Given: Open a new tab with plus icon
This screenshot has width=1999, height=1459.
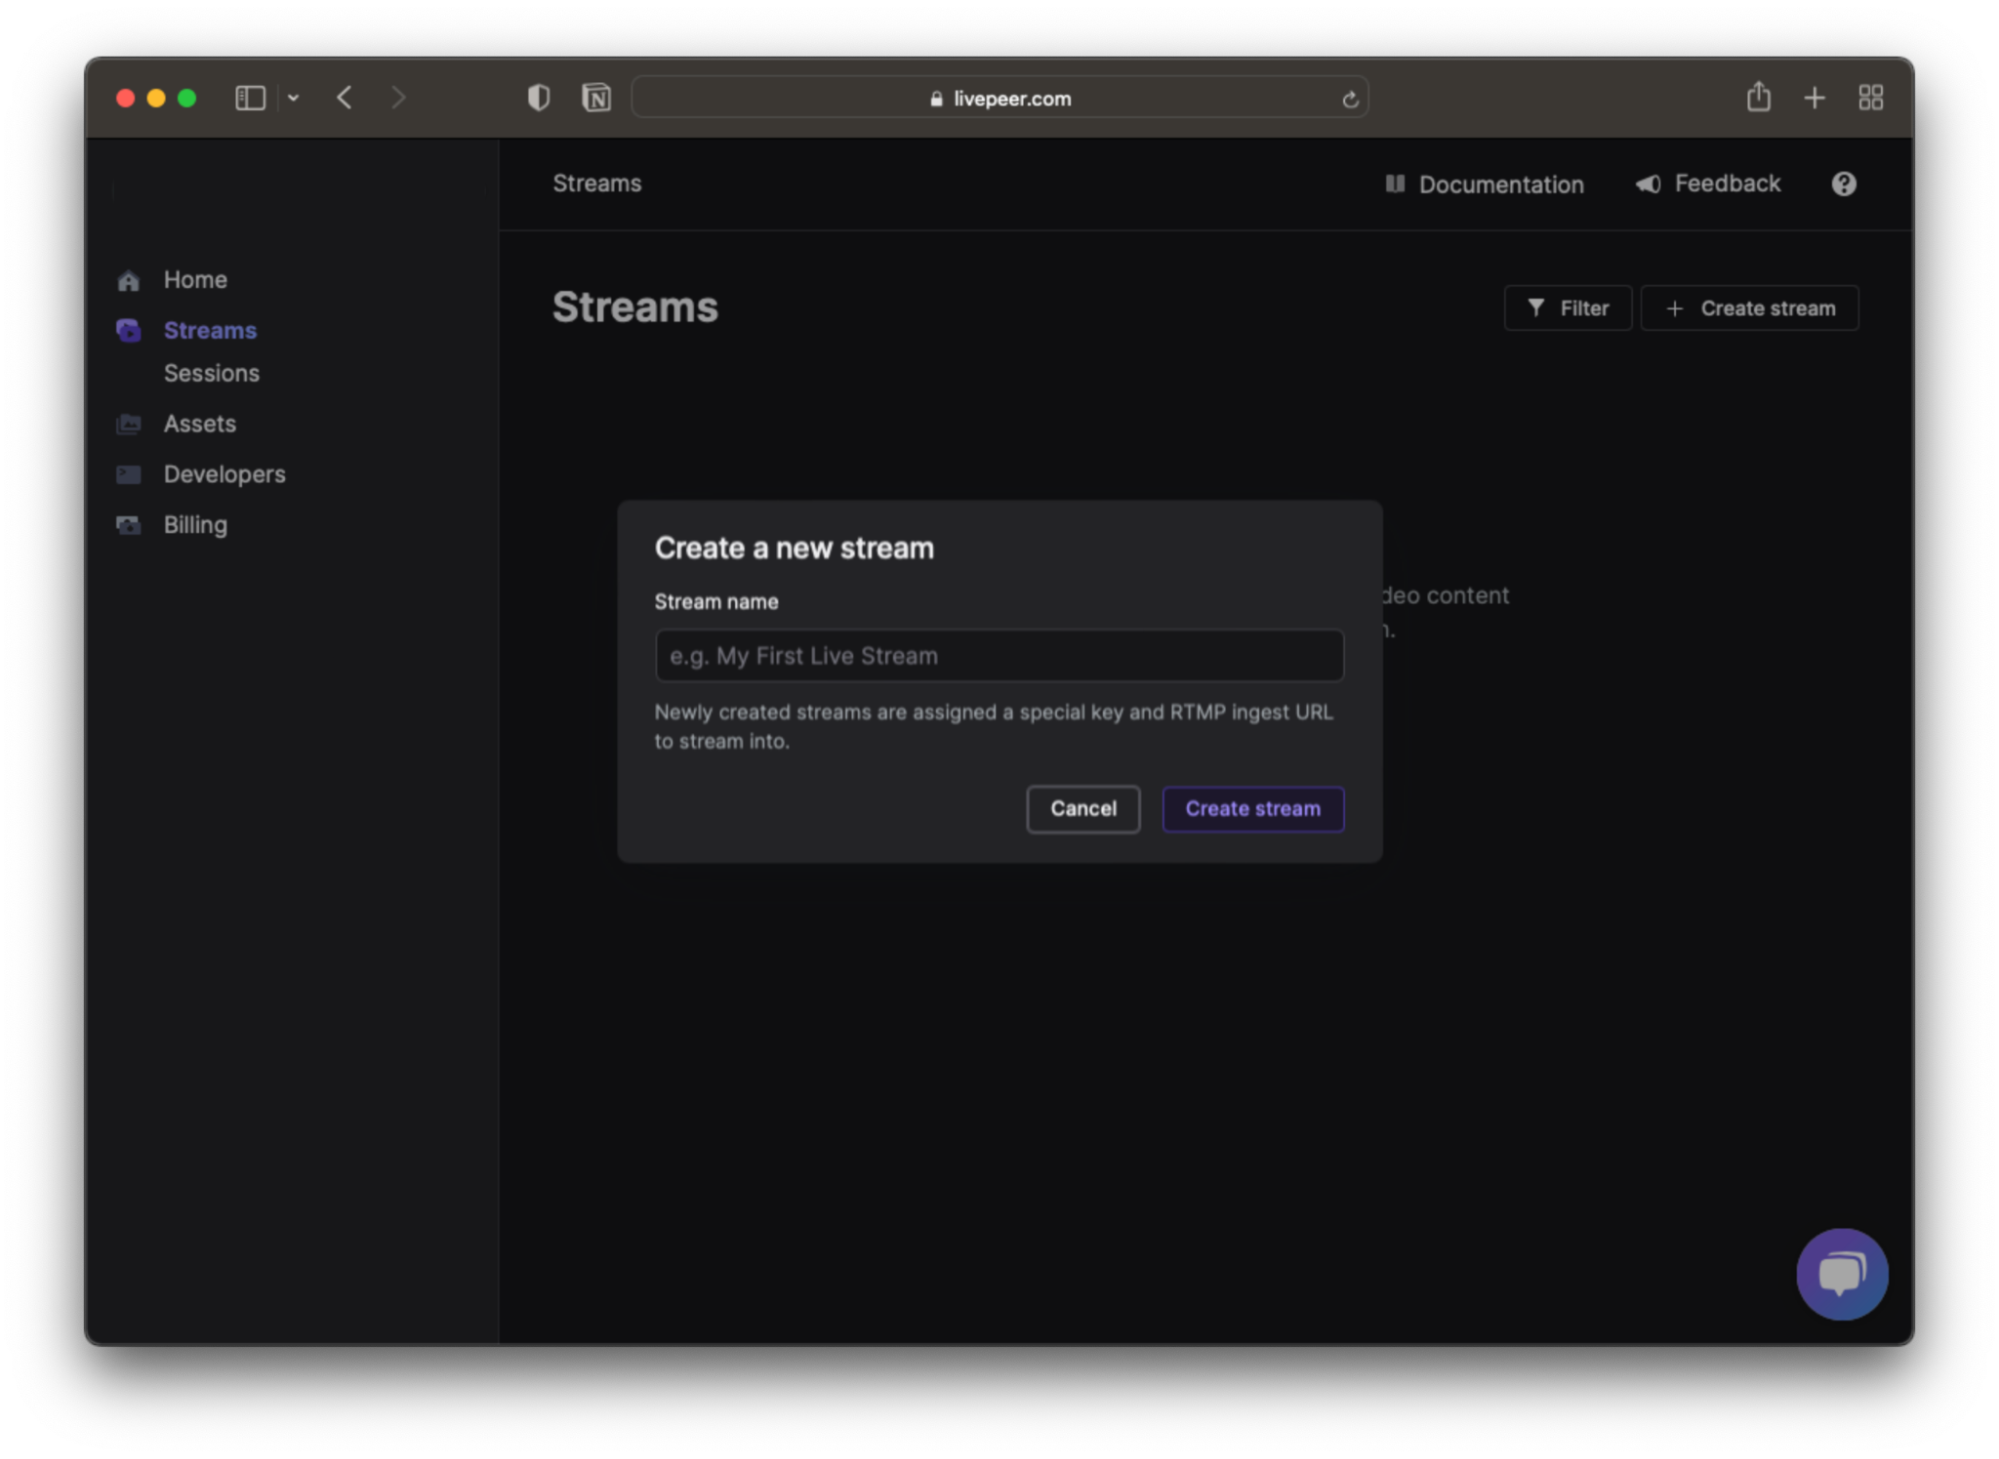Looking at the screenshot, I should point(1814,98).
